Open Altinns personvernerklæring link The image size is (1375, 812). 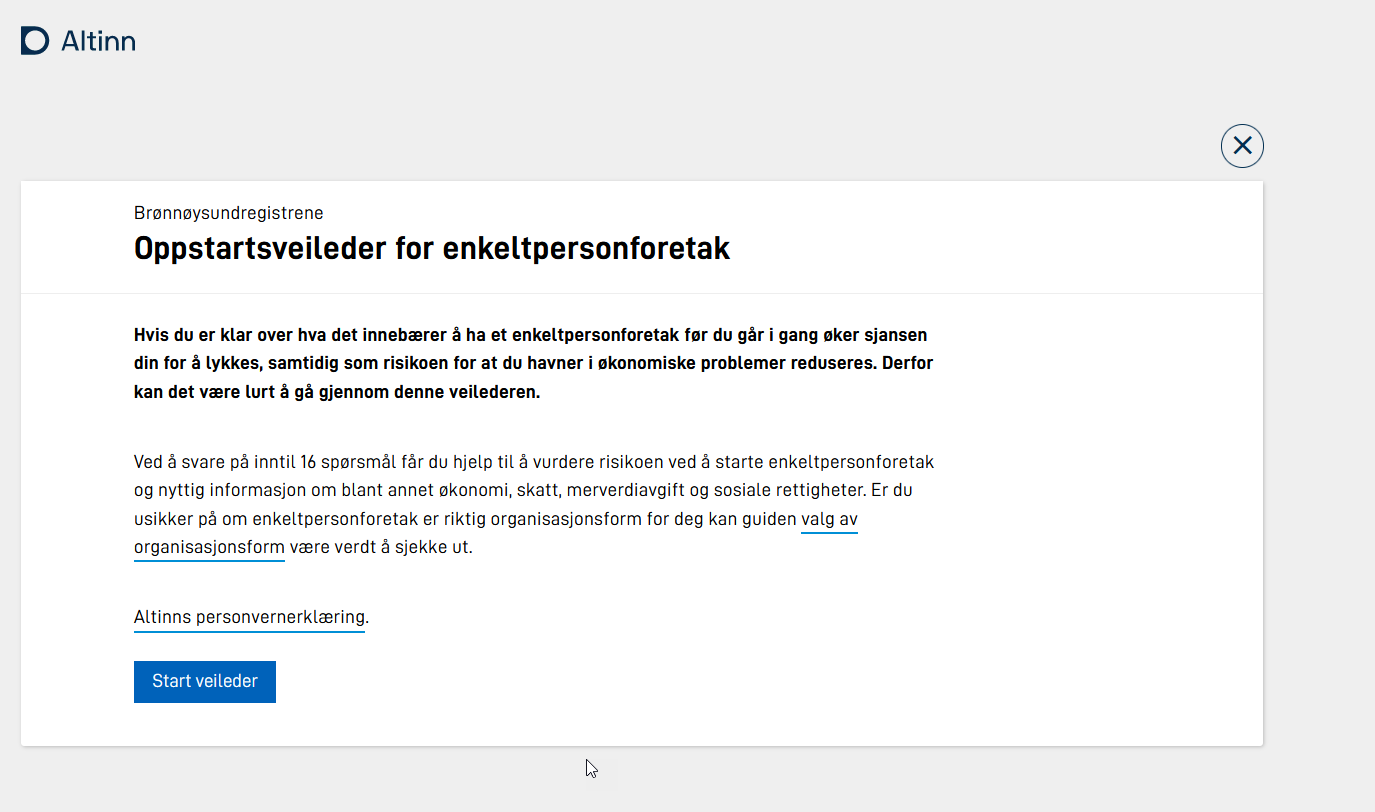(x=249, y=617)
